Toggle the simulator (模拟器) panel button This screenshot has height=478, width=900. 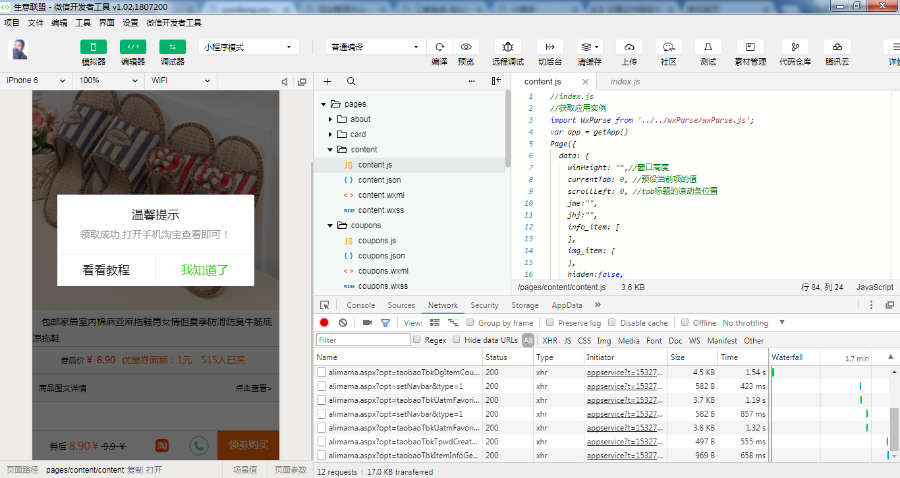[93, 47]
